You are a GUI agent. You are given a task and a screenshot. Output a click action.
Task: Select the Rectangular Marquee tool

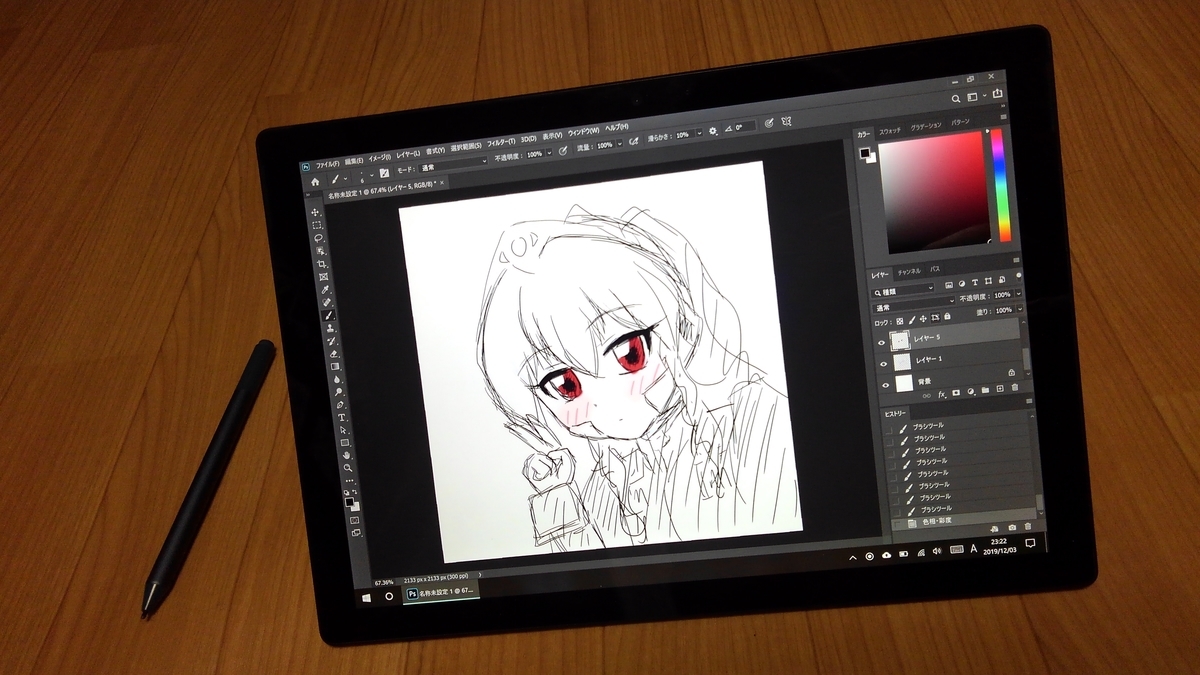click(x=317, y=225)
